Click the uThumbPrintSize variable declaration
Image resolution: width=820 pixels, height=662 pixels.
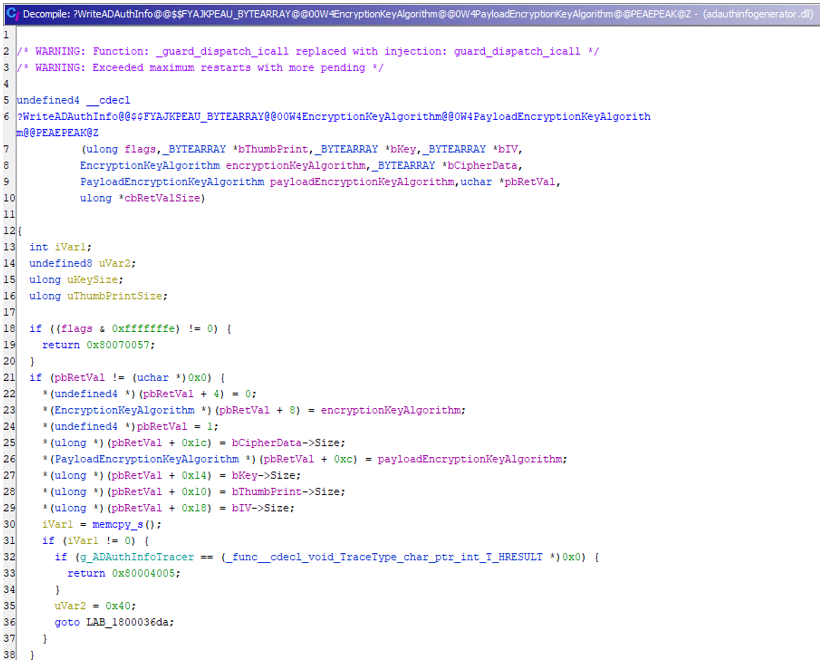(x=117, y=296)
